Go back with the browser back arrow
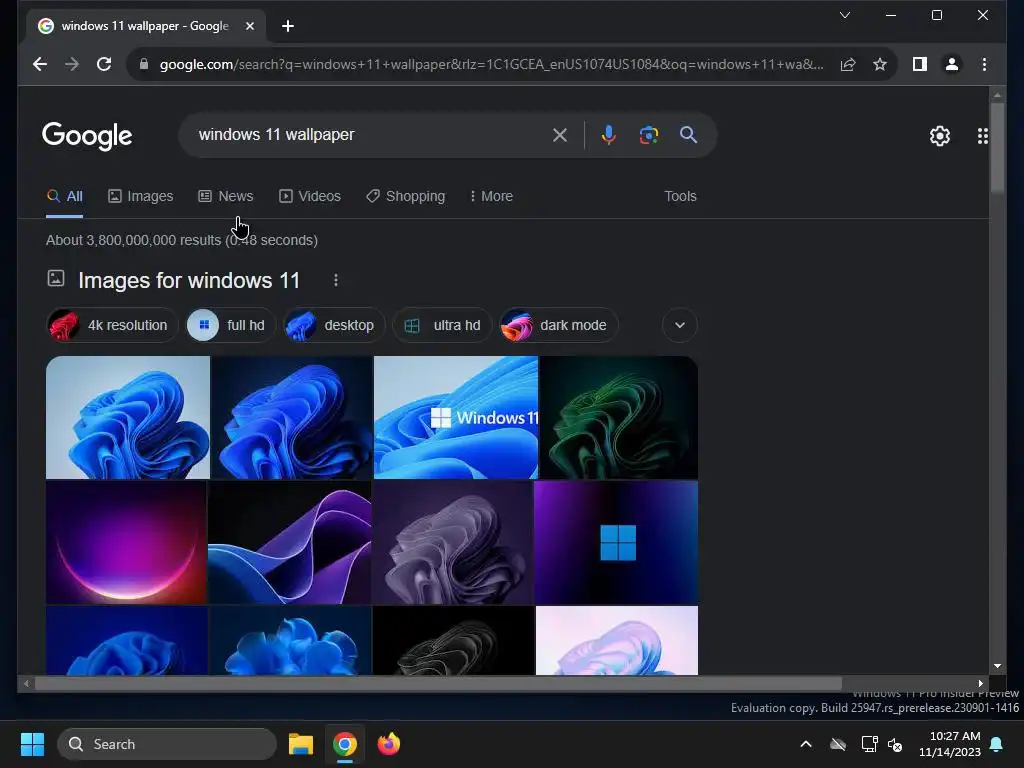 (x=40, y=64)
